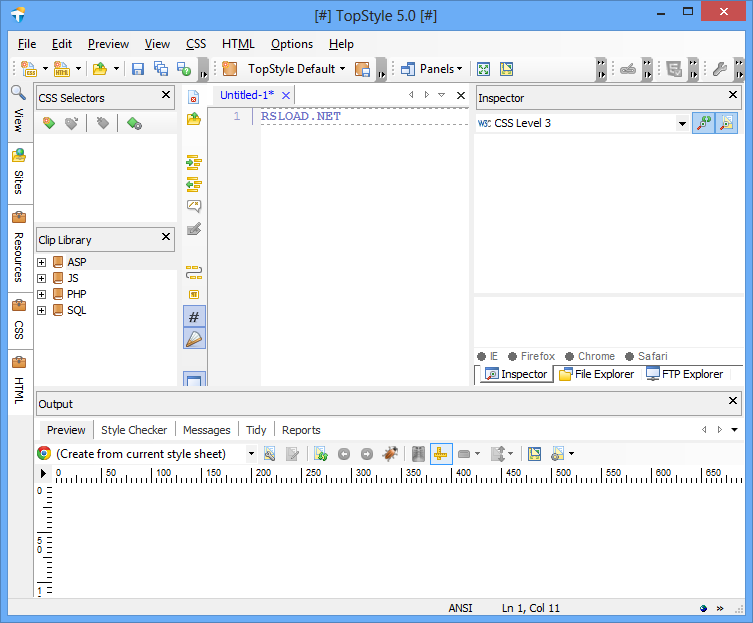Close the Clip Library panel

tap(166, 236)
